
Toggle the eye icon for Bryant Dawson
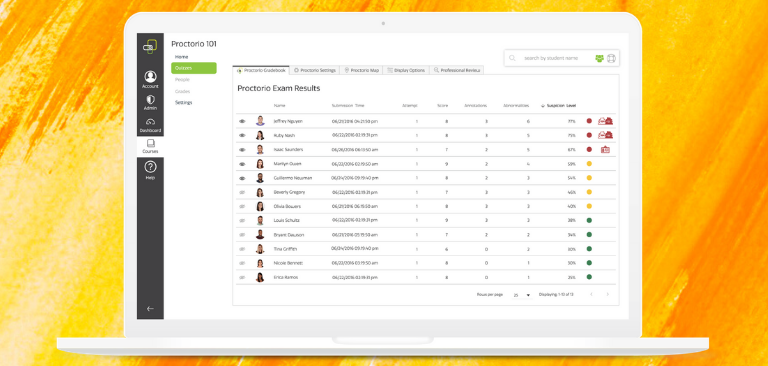click(242, 235)
